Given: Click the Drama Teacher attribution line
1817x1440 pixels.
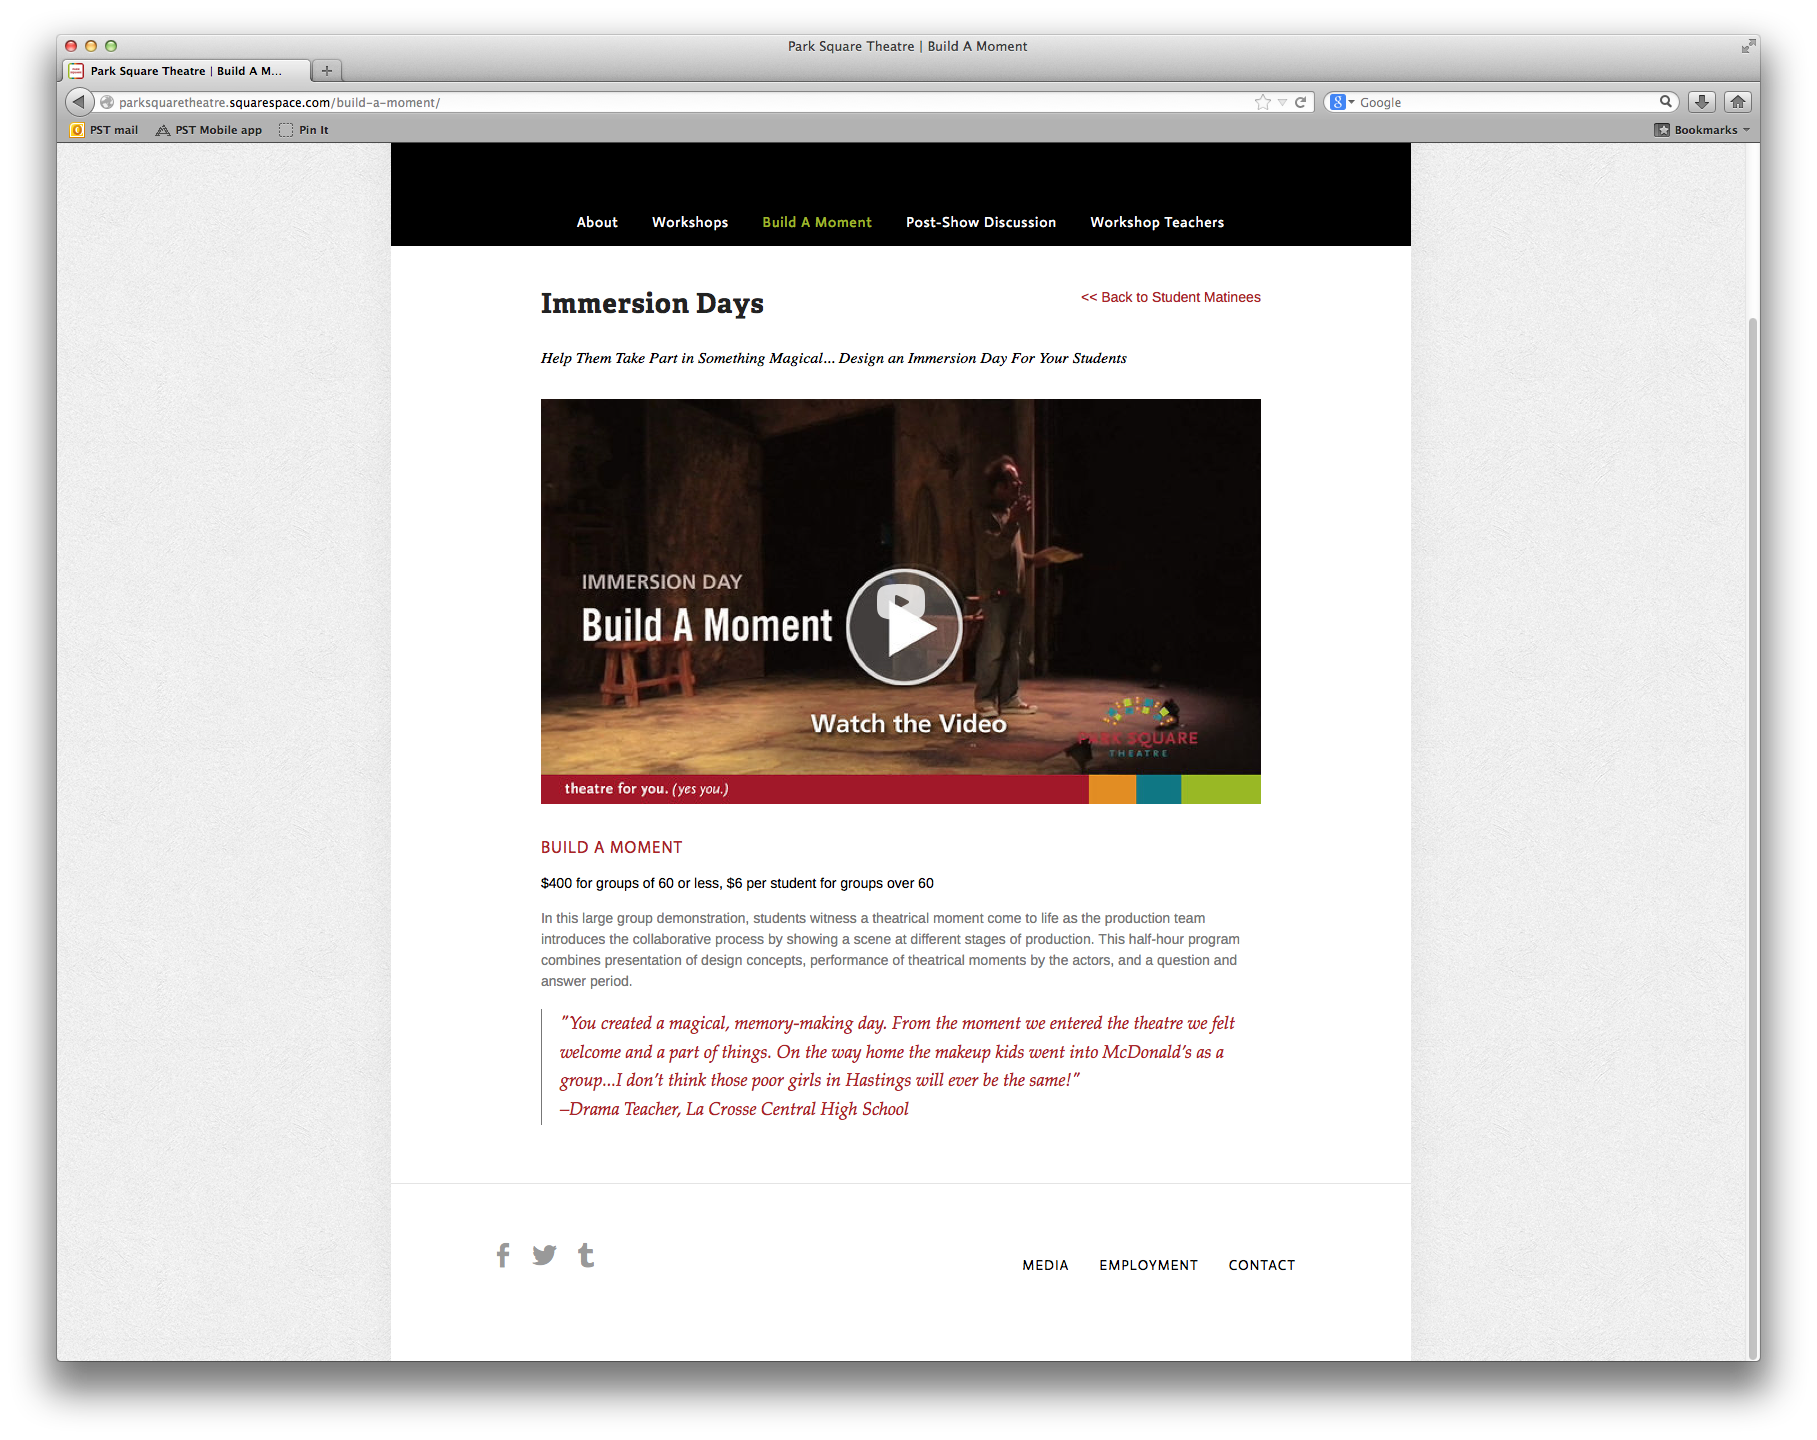Looking at the screenshot, I should tap(734, 1109).
